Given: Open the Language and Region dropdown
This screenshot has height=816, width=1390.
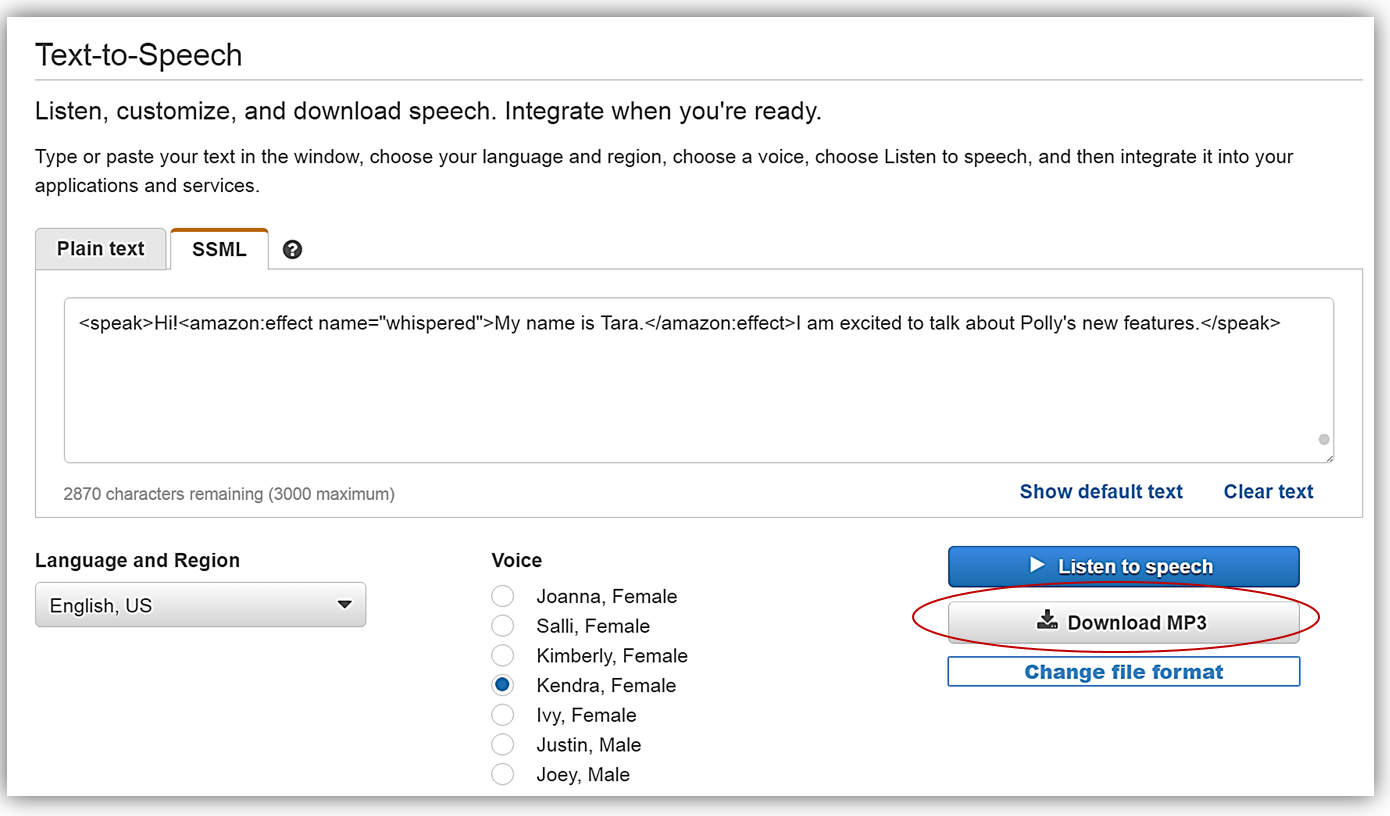Looking at the screenshot, I should click(200, 605).
